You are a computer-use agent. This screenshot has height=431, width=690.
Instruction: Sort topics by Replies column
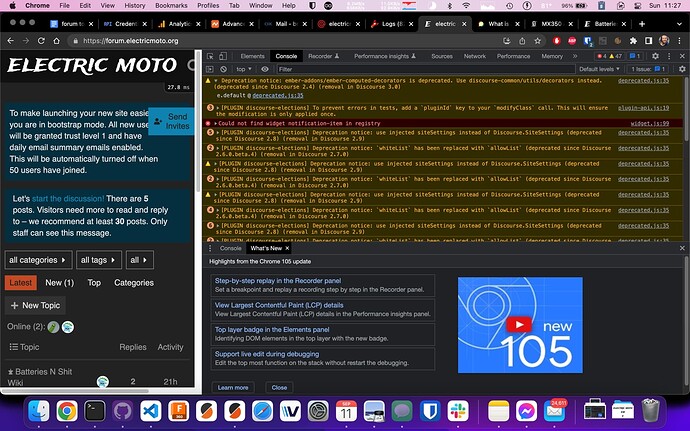coord(132,347)
